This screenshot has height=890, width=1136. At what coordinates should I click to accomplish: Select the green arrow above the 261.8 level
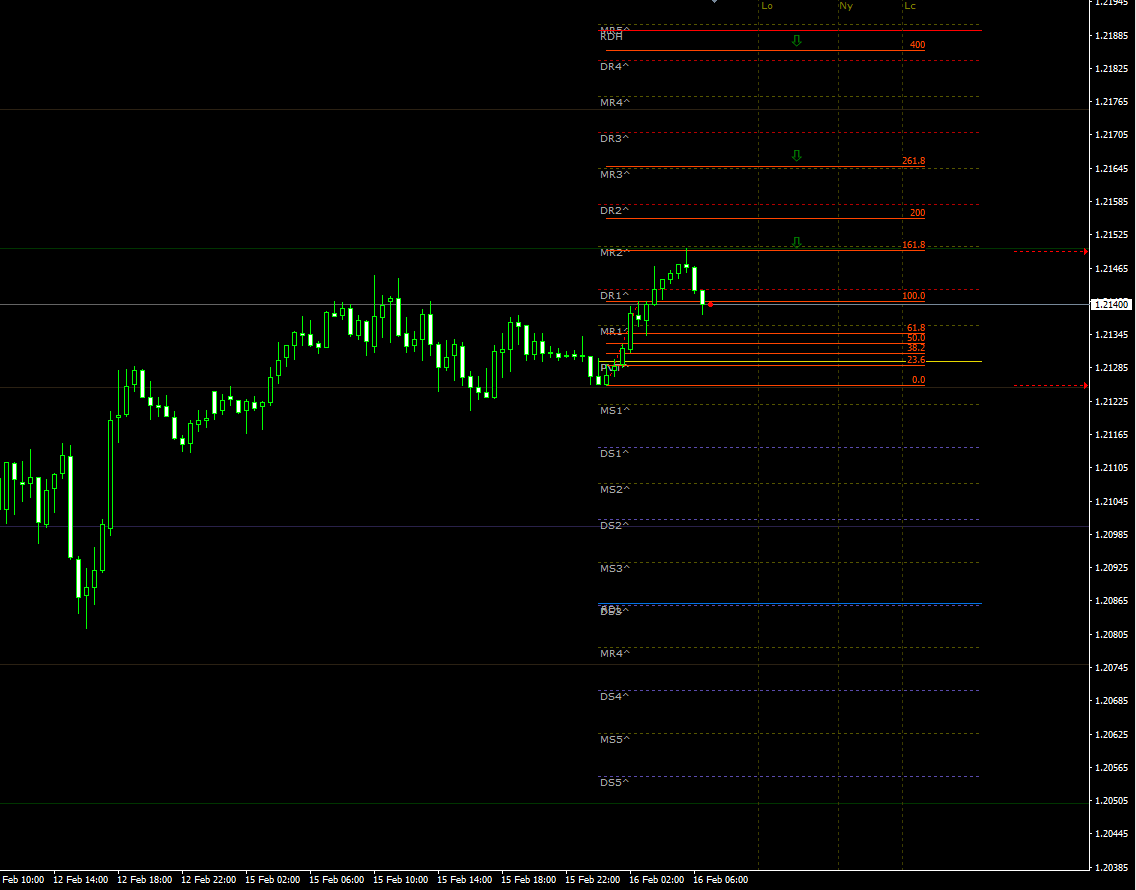click(797, 155)
